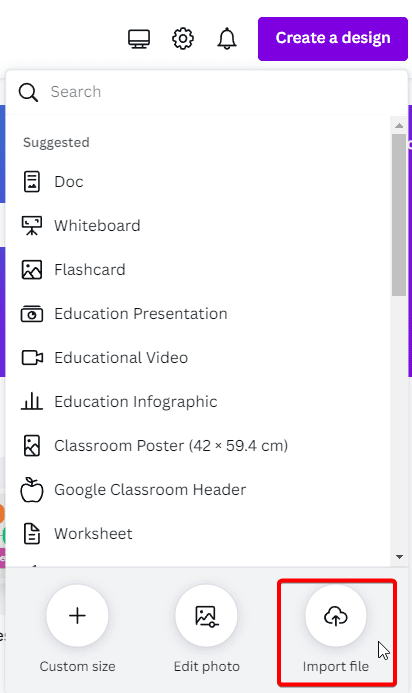Open notifications bell icon
The width and height of the screenshot is (412, 693).
click(x=227, y=38)
